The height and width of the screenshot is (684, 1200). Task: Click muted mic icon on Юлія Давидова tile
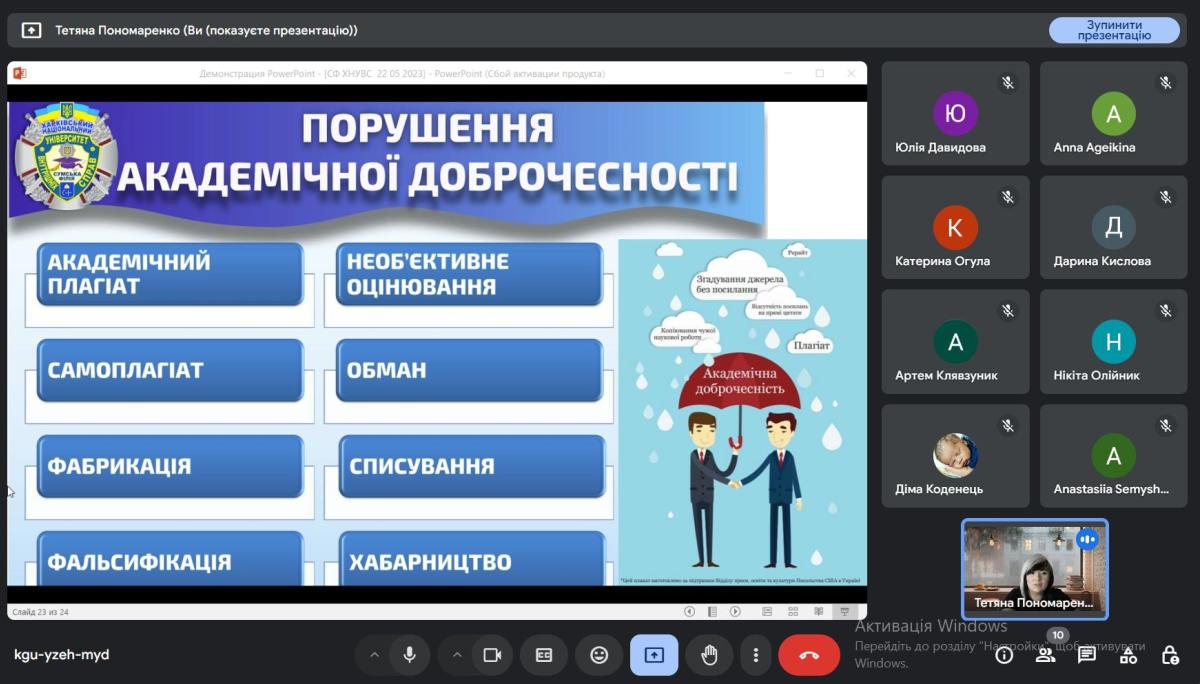tap(1008, 83)
